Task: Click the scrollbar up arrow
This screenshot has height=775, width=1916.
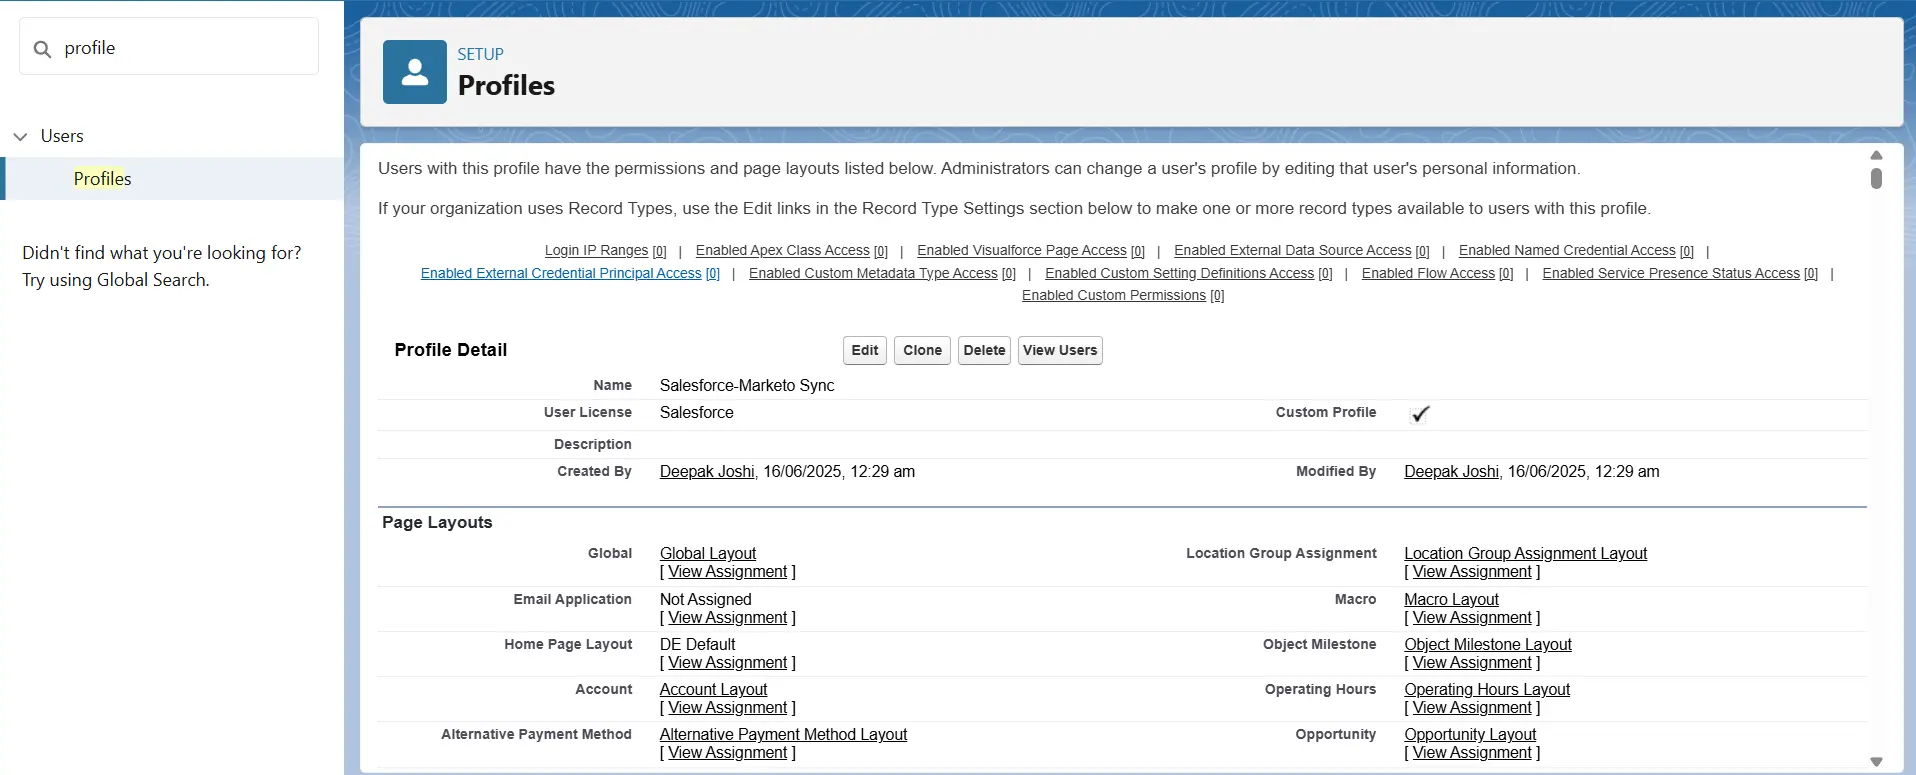Action: [x=1876, y=155]
